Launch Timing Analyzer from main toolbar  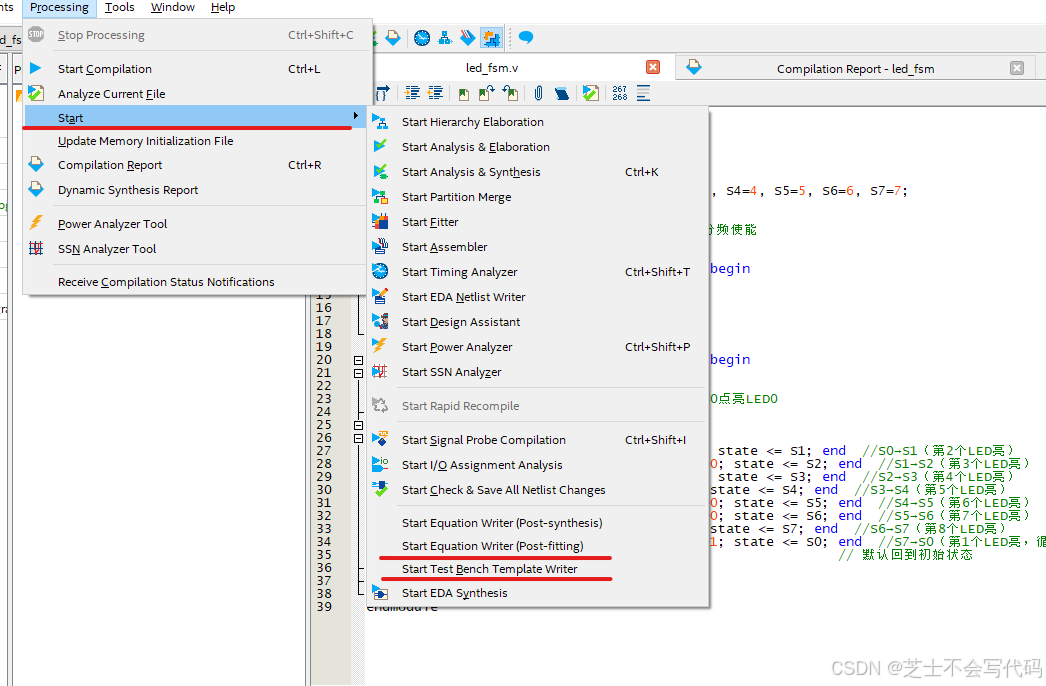click(x=422, y=38)
